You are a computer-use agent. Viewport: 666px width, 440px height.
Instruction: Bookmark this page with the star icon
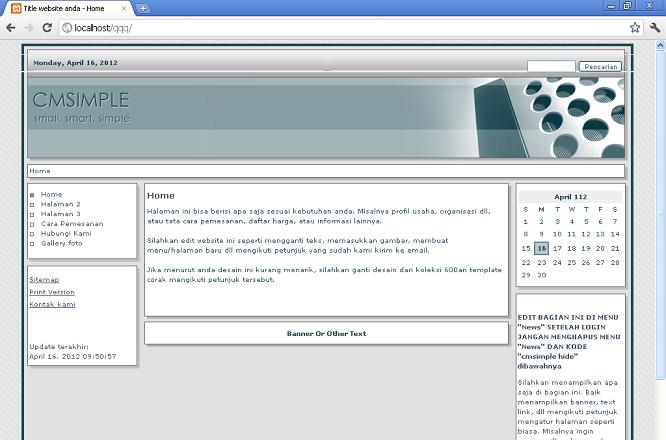tap(635, 28)
